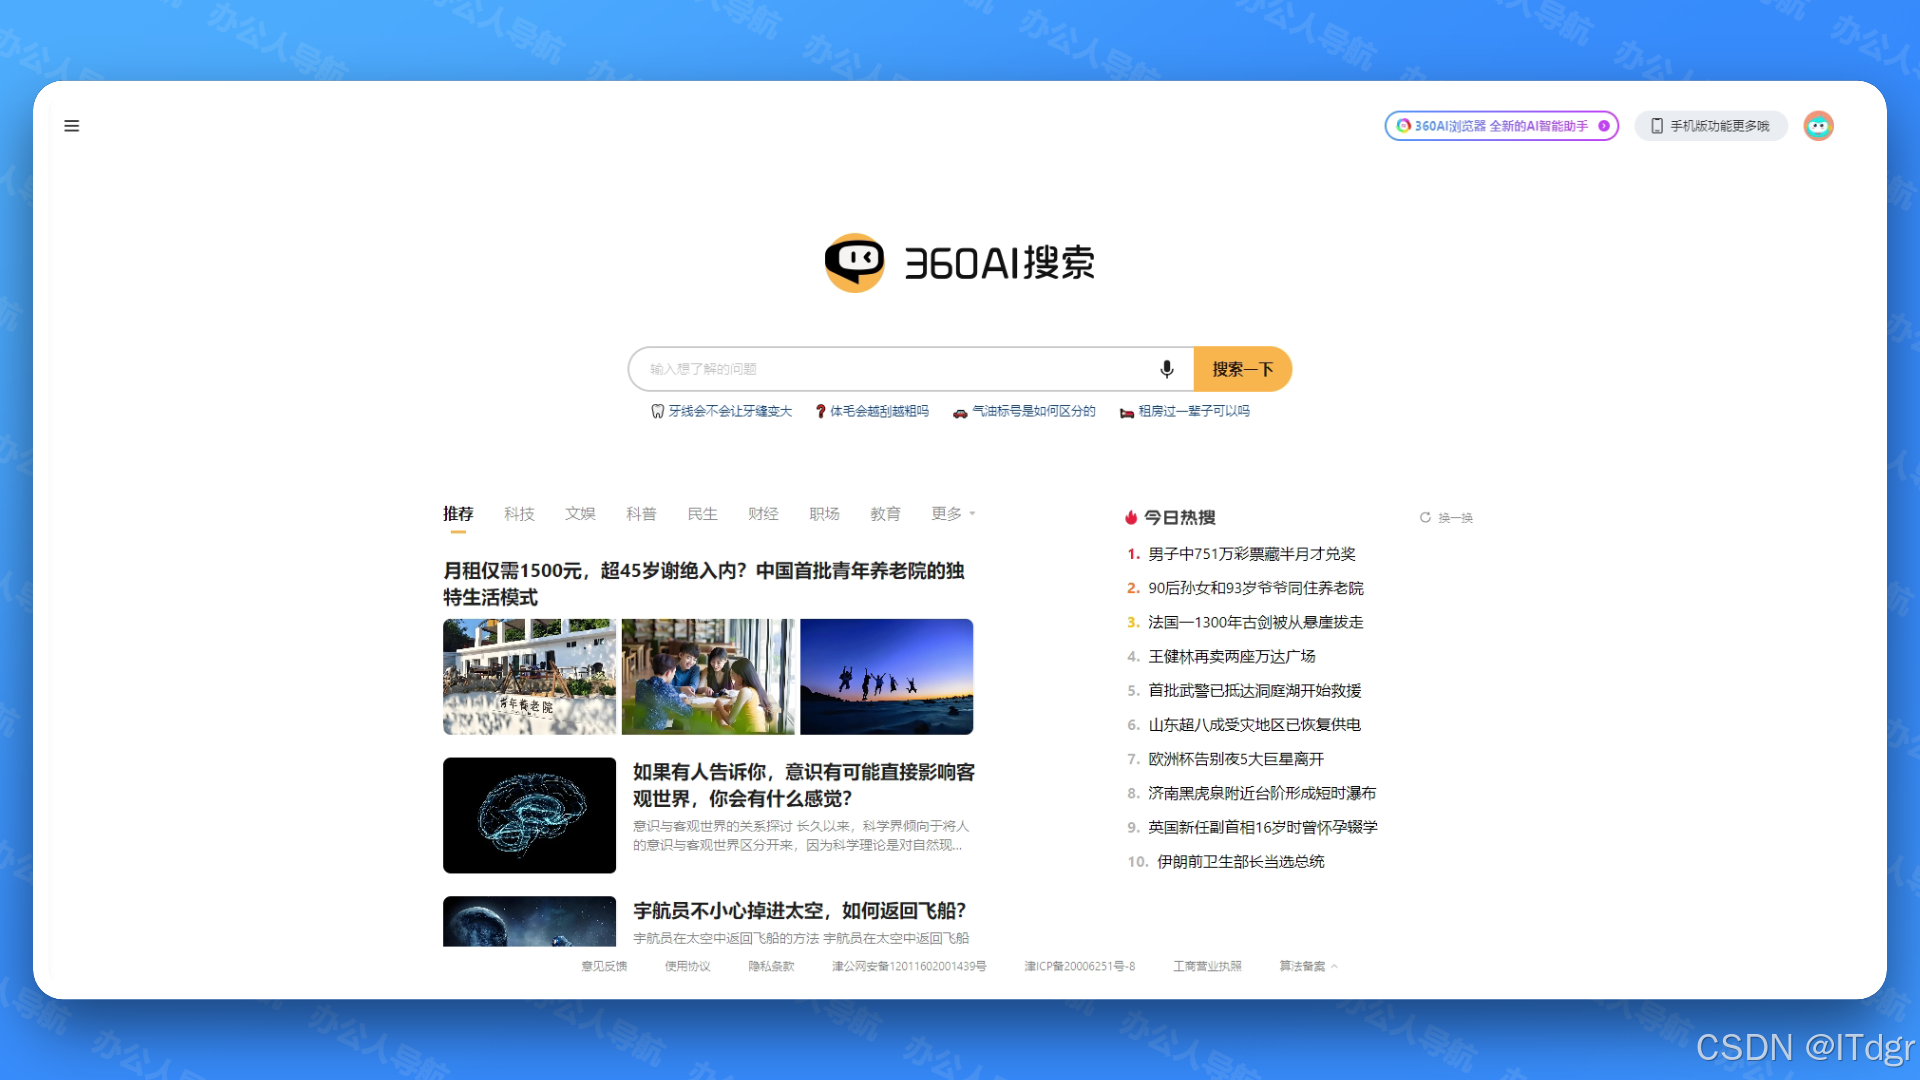Click the people-at-table thumbnail image
The width and height of the screenshot is (1920, 1080).
coord(708,677)
